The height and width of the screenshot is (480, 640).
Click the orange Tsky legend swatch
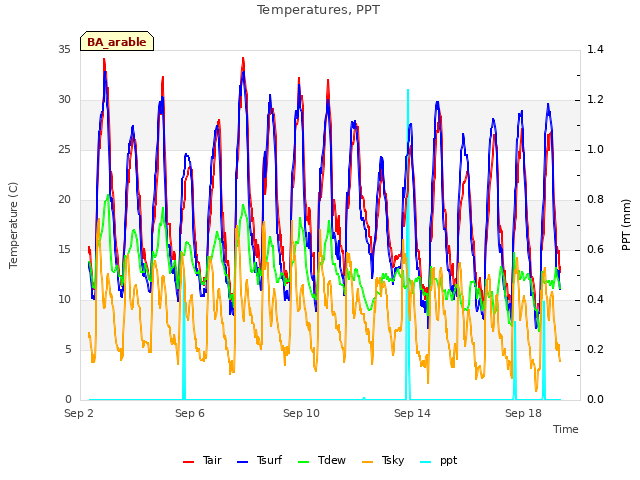point(368,462)
